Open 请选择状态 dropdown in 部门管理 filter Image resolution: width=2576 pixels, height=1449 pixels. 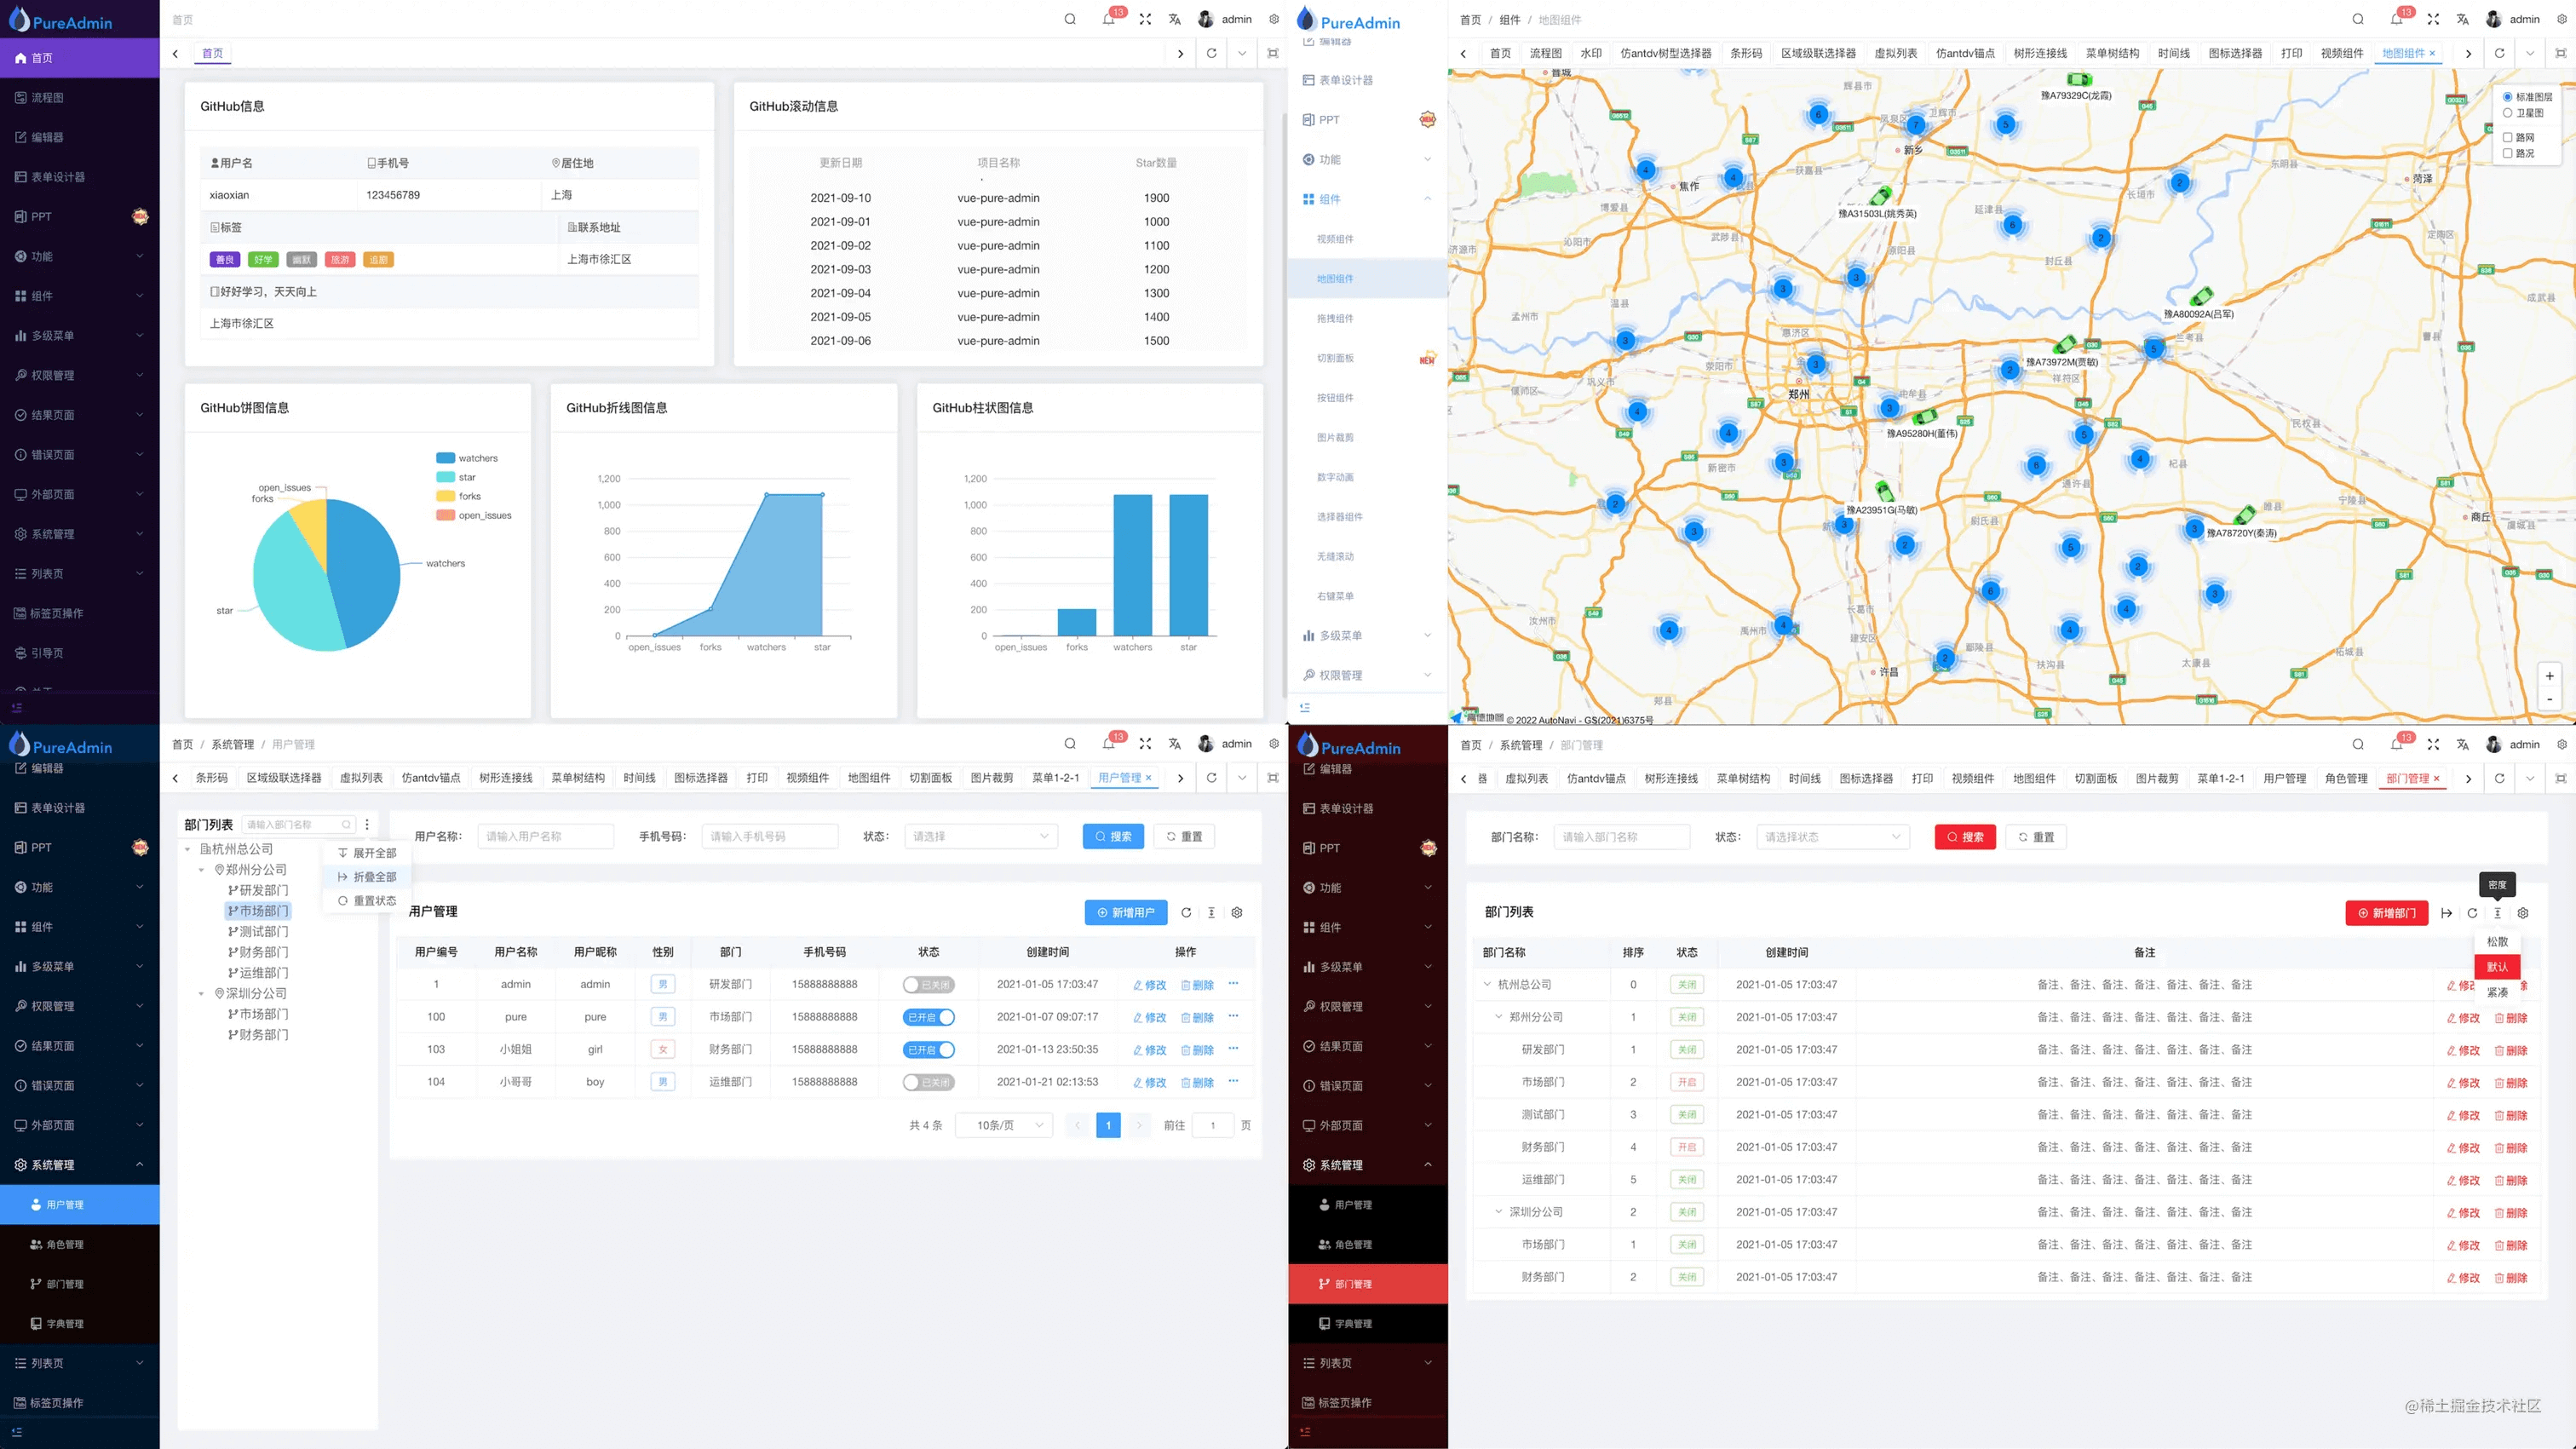1832,837
